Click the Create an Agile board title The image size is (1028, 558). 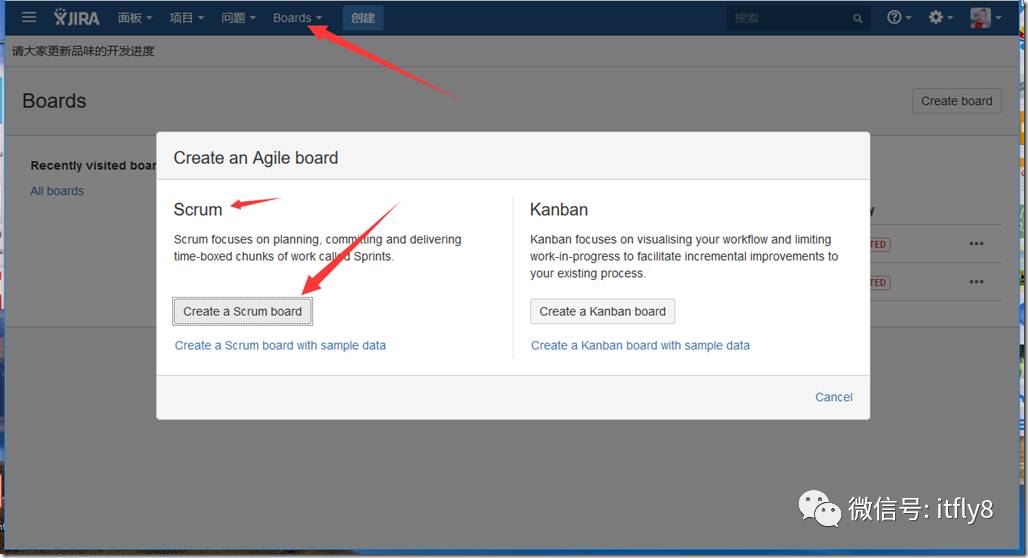(x=256, y=157)
